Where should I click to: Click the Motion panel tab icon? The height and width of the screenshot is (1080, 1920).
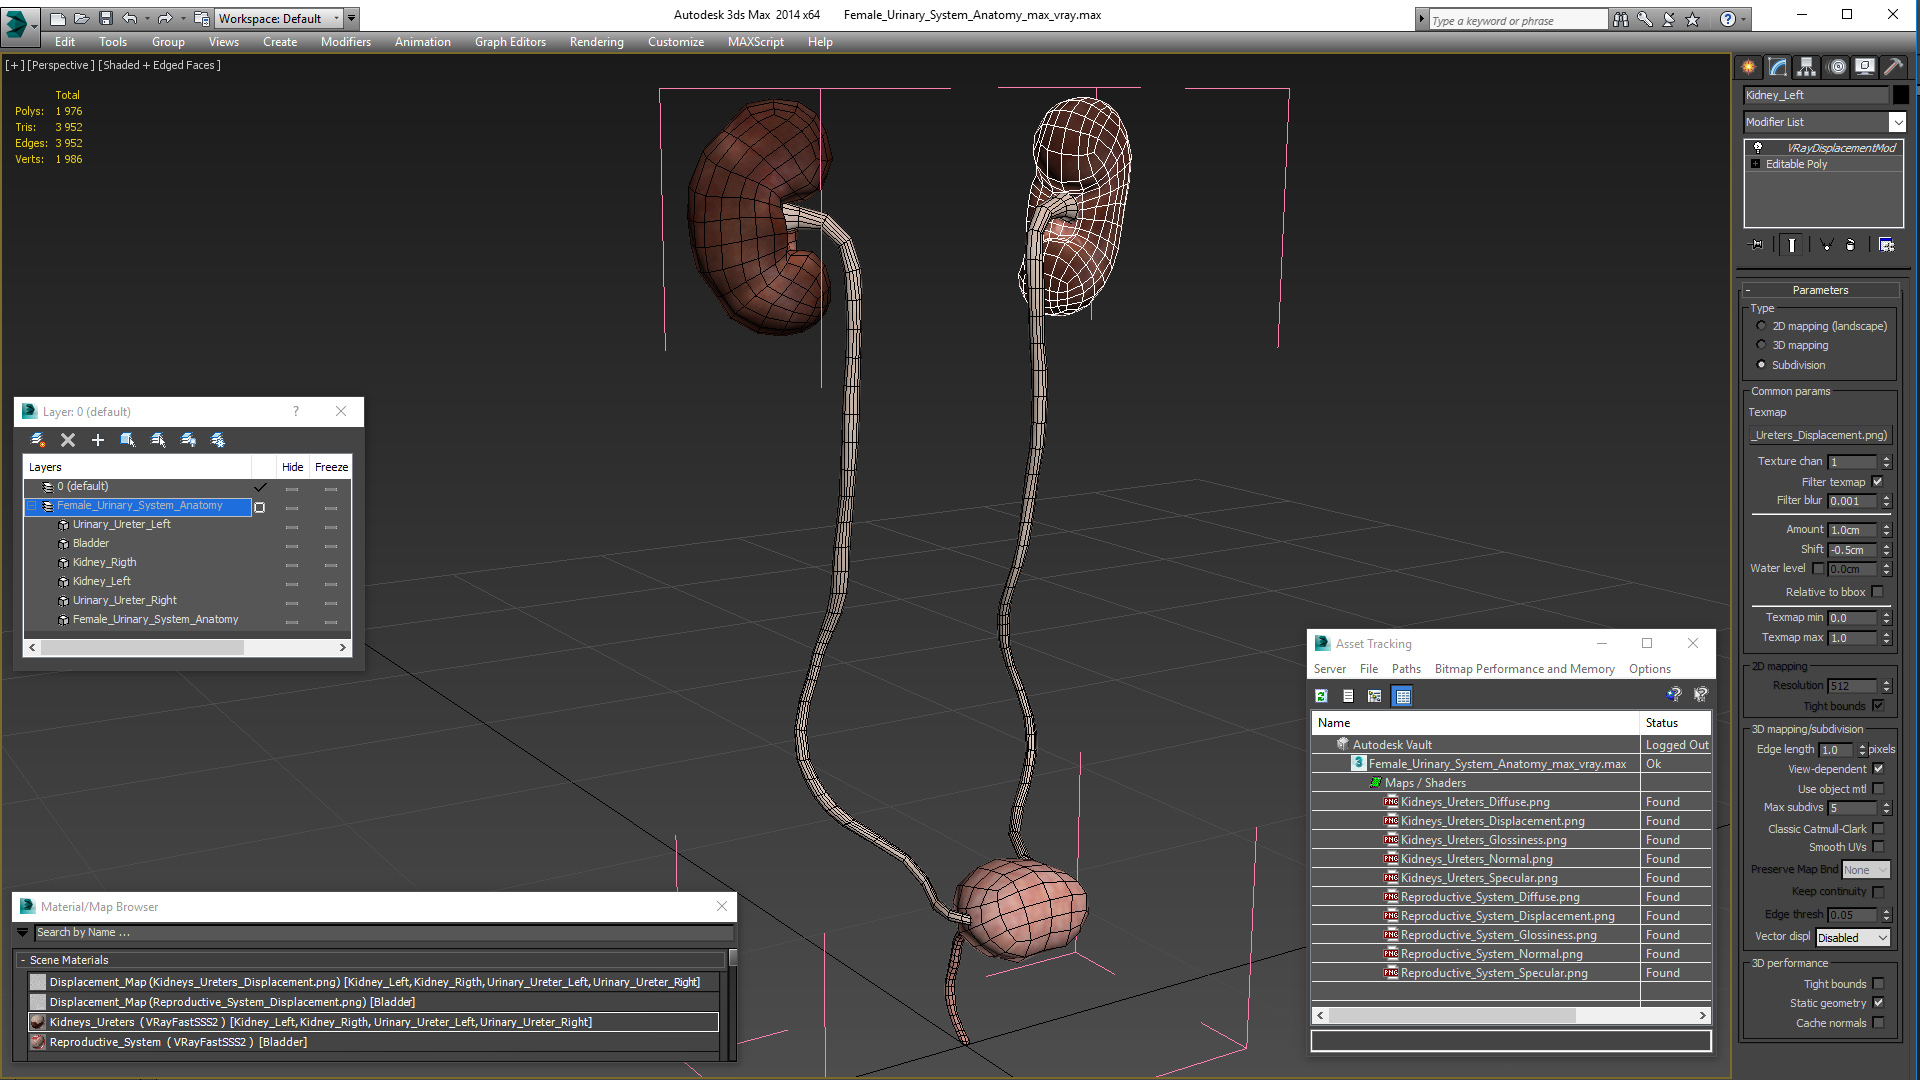(1837, 67)
